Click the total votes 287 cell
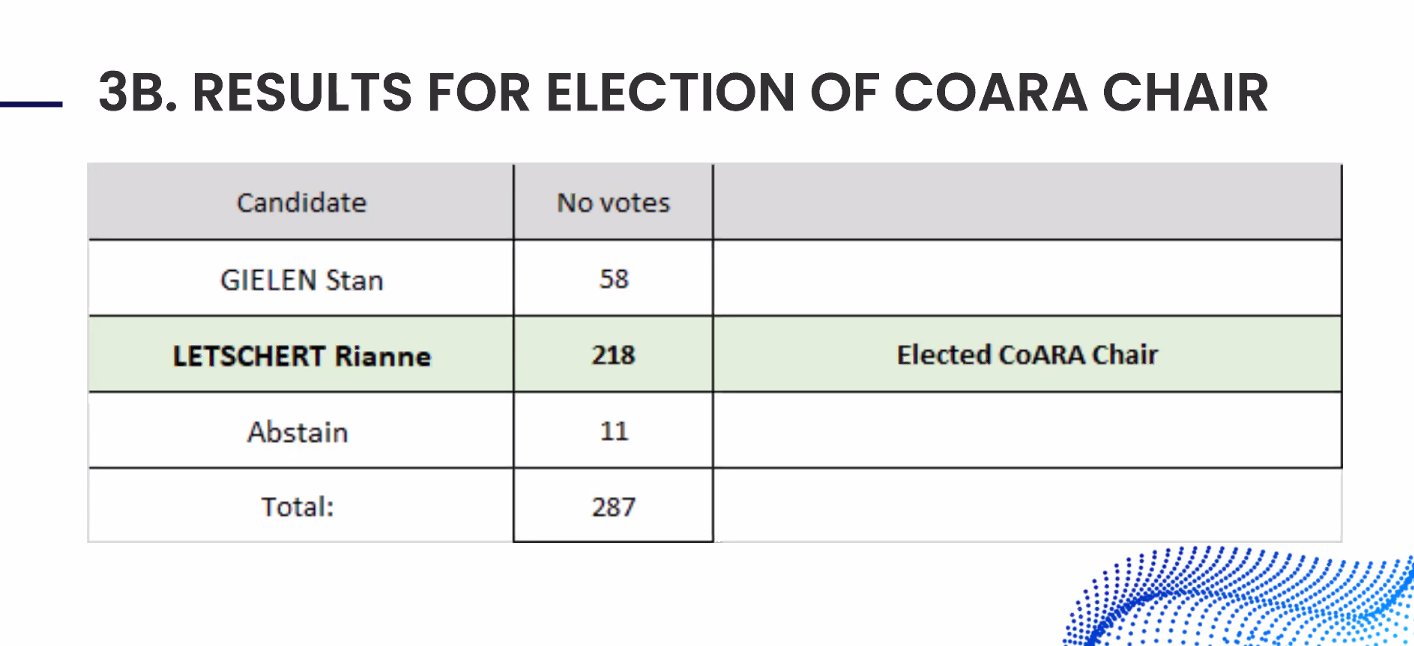This screenshot has height=646, width=1414. pyautogui.click(x=613, y=506)
